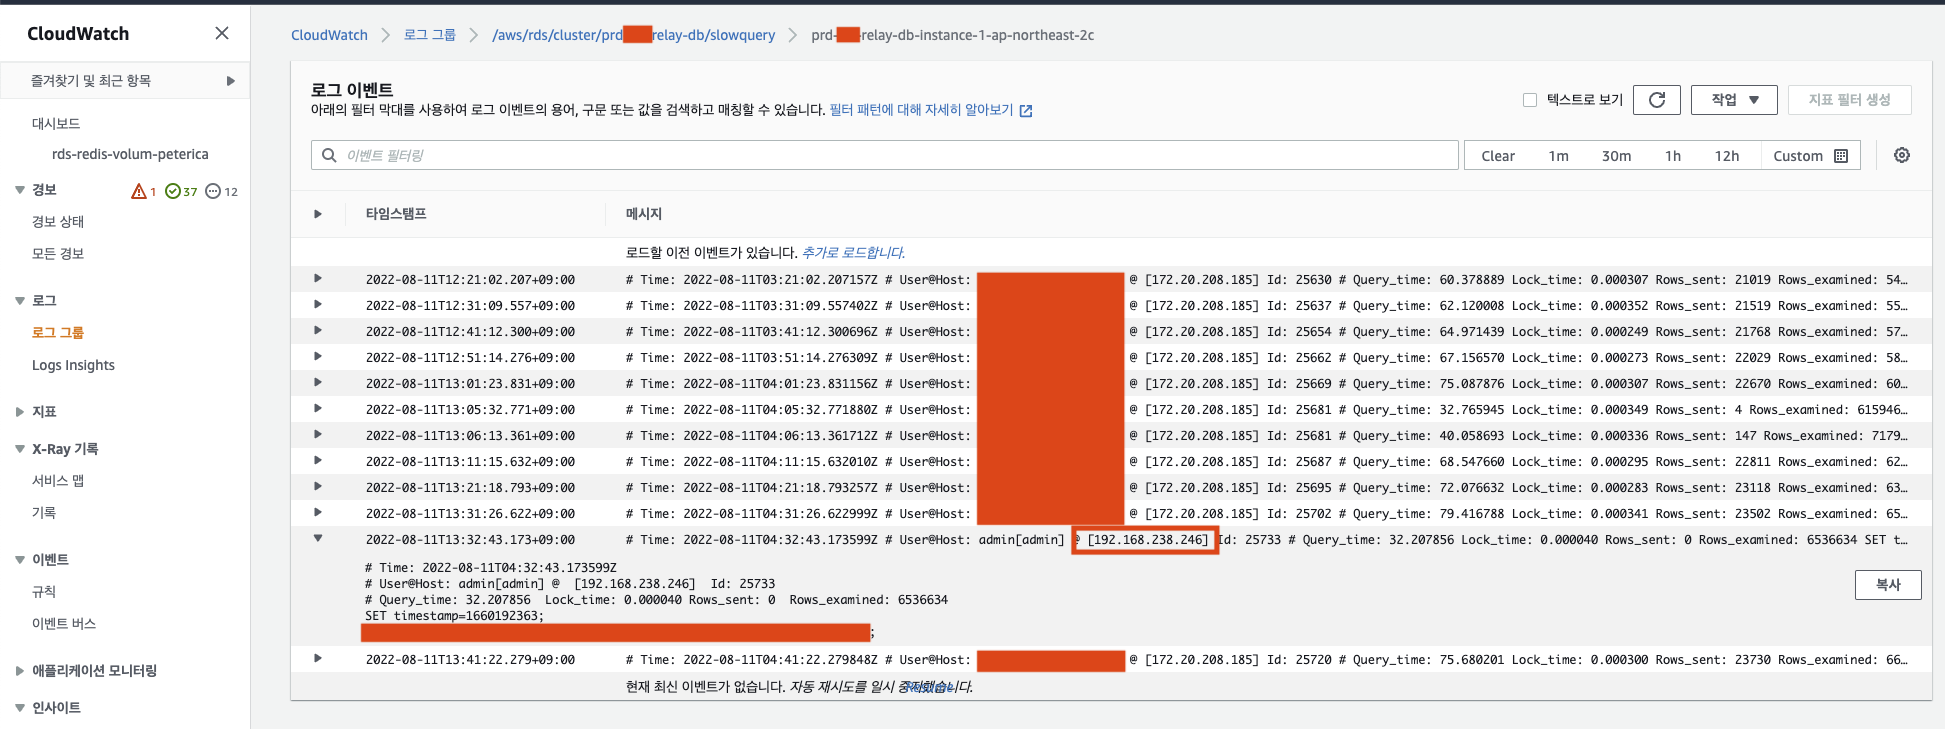Viewport: 1945px width, 729px height.
Task: Click the OK alarms green check icon
Action: pyautogui.click(x=173, y=191)
